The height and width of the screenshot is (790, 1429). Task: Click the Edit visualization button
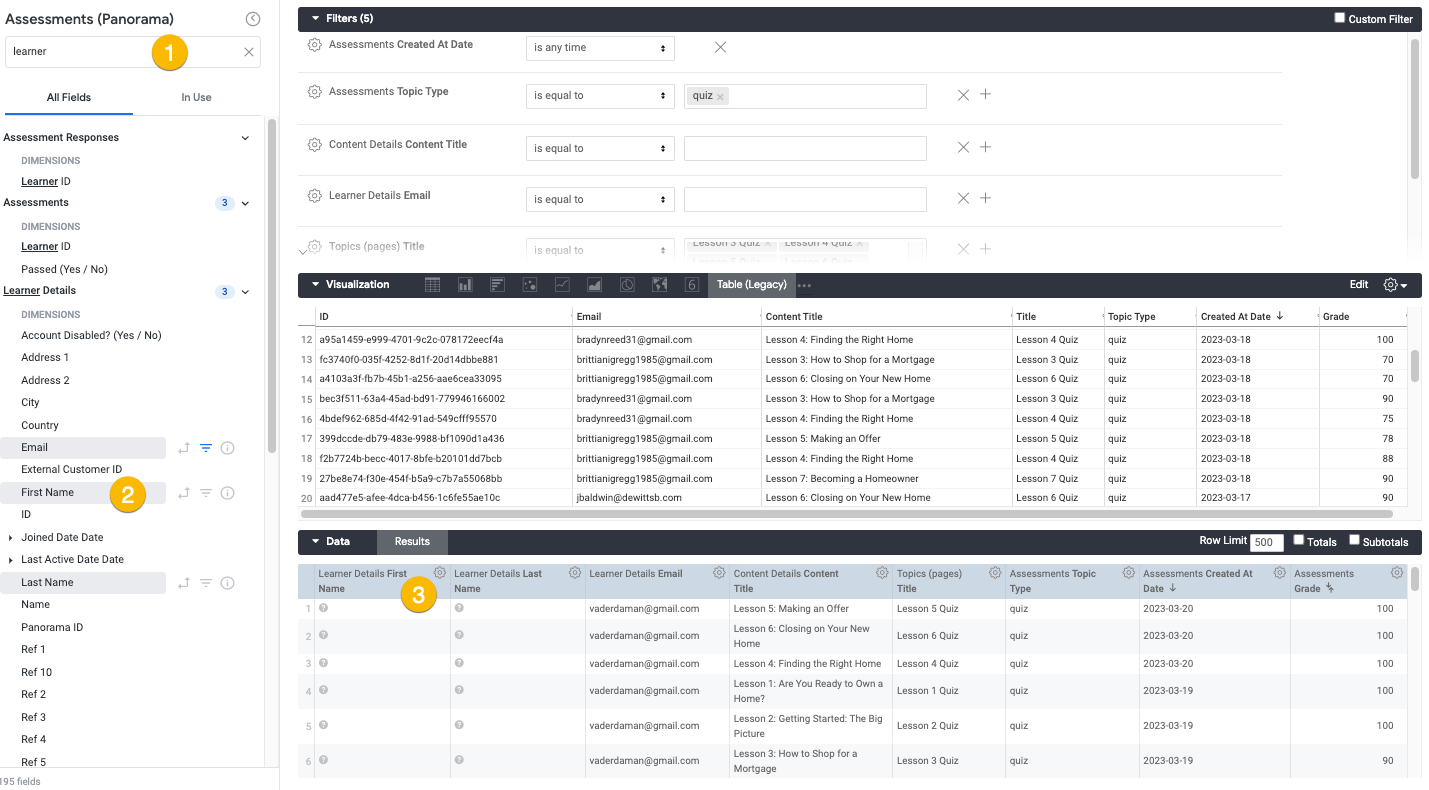(x=1359, y=285)
